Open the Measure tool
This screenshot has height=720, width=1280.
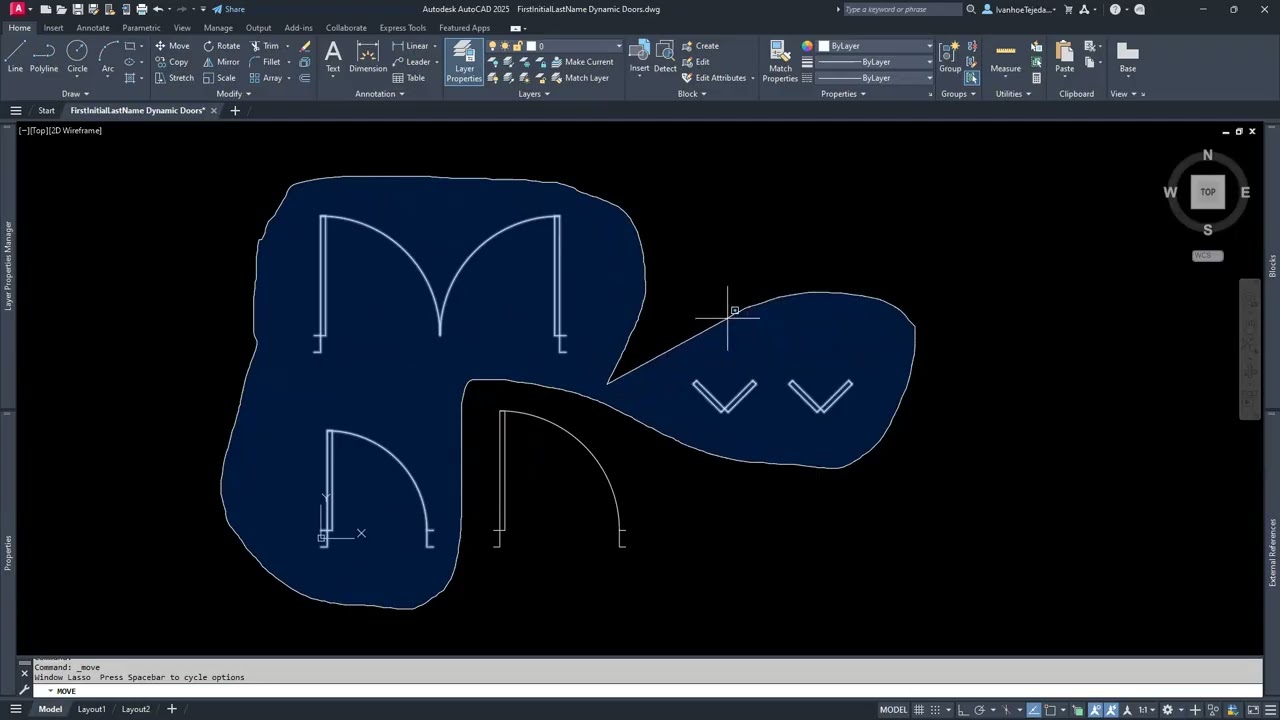tap(1005, 56)
